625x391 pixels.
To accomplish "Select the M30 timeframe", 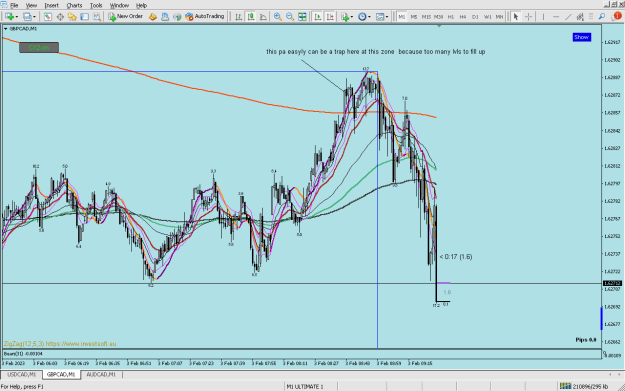I will click(x=438, y=17).
